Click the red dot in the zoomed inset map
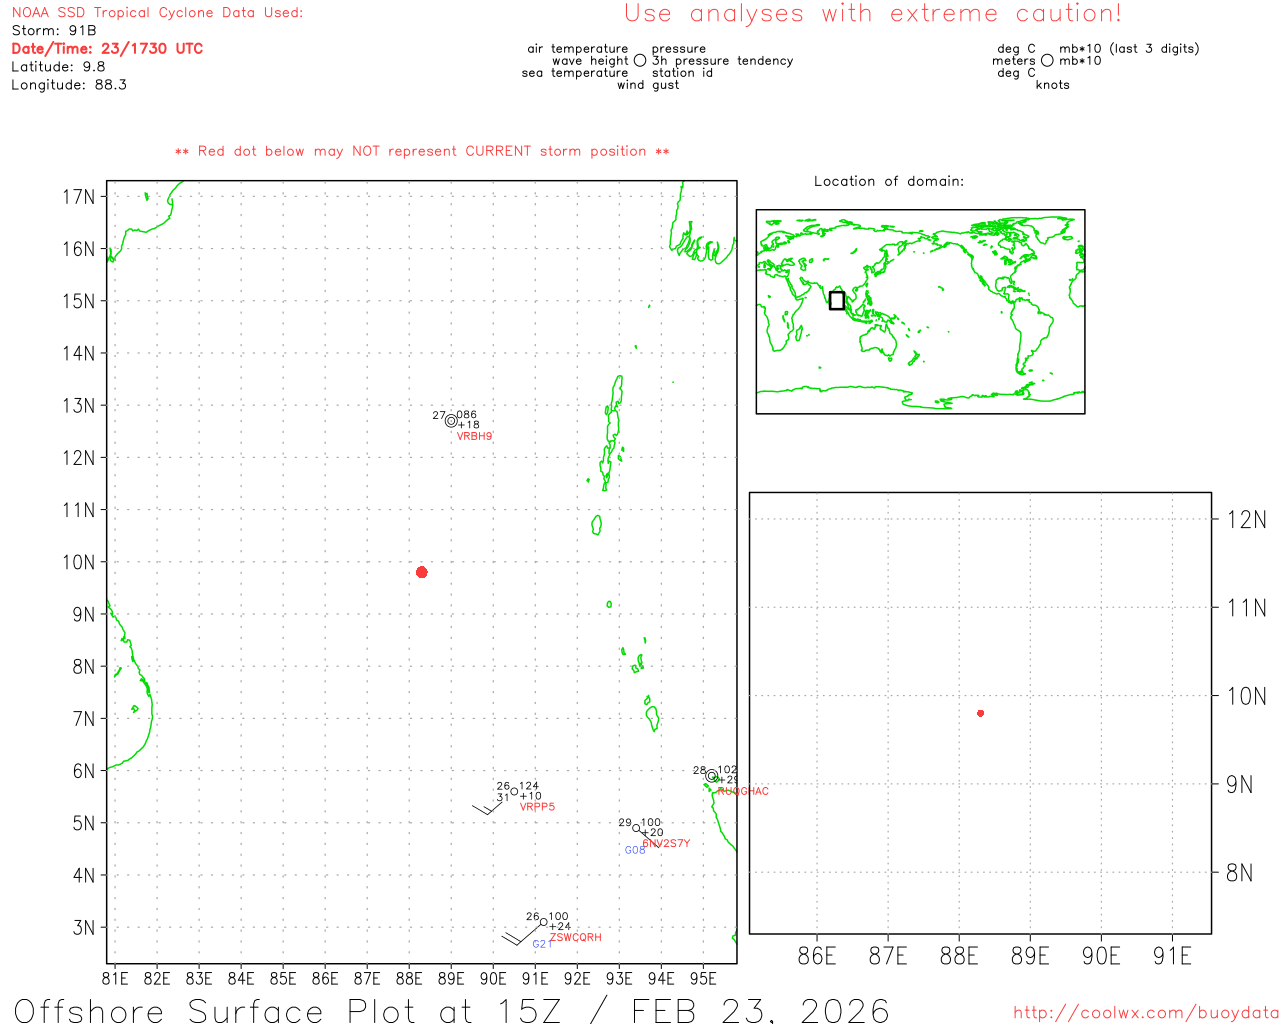Viewport: 1280px width, 1024px height. (981, 713)
